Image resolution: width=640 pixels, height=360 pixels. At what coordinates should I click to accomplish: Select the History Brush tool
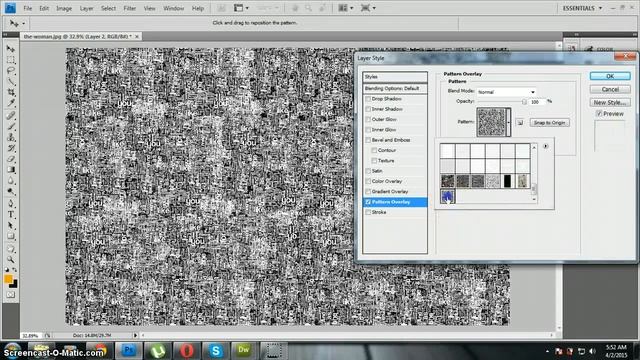point(11,148)
